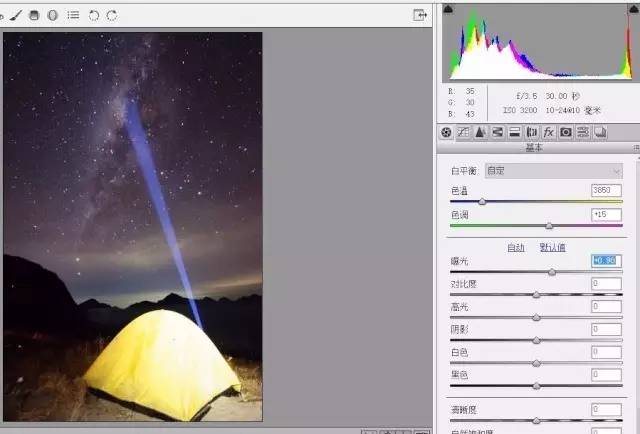Select the Graduated Filter tool

(x=34, y=16)
